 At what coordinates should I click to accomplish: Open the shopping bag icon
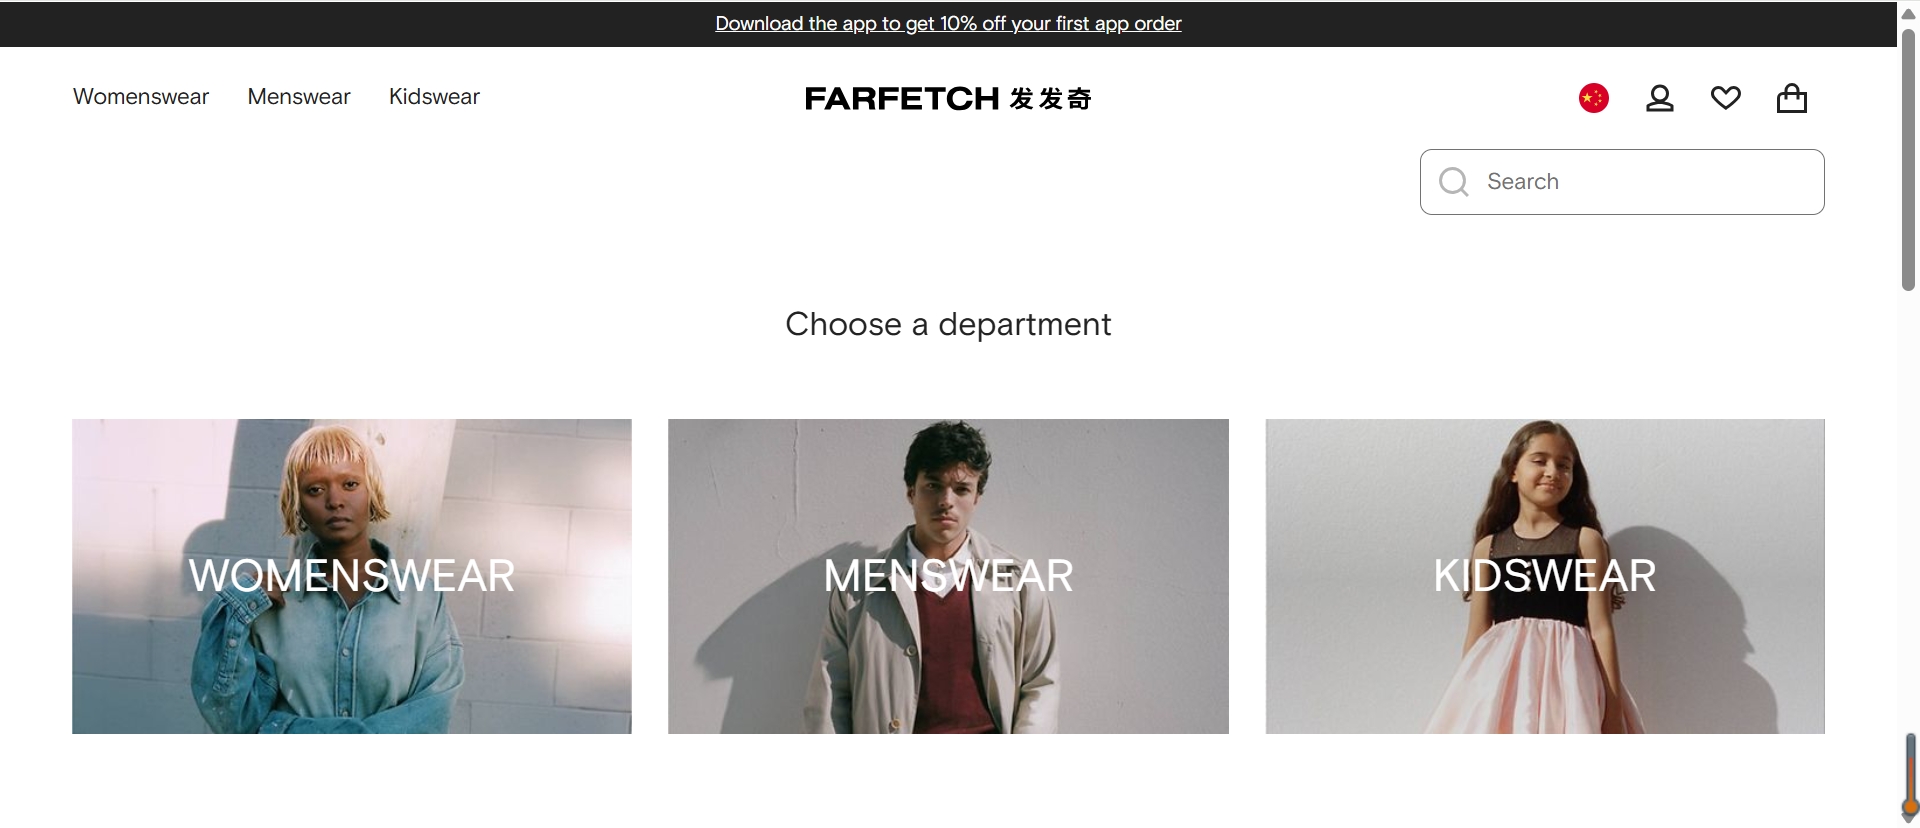(1792, 98)
